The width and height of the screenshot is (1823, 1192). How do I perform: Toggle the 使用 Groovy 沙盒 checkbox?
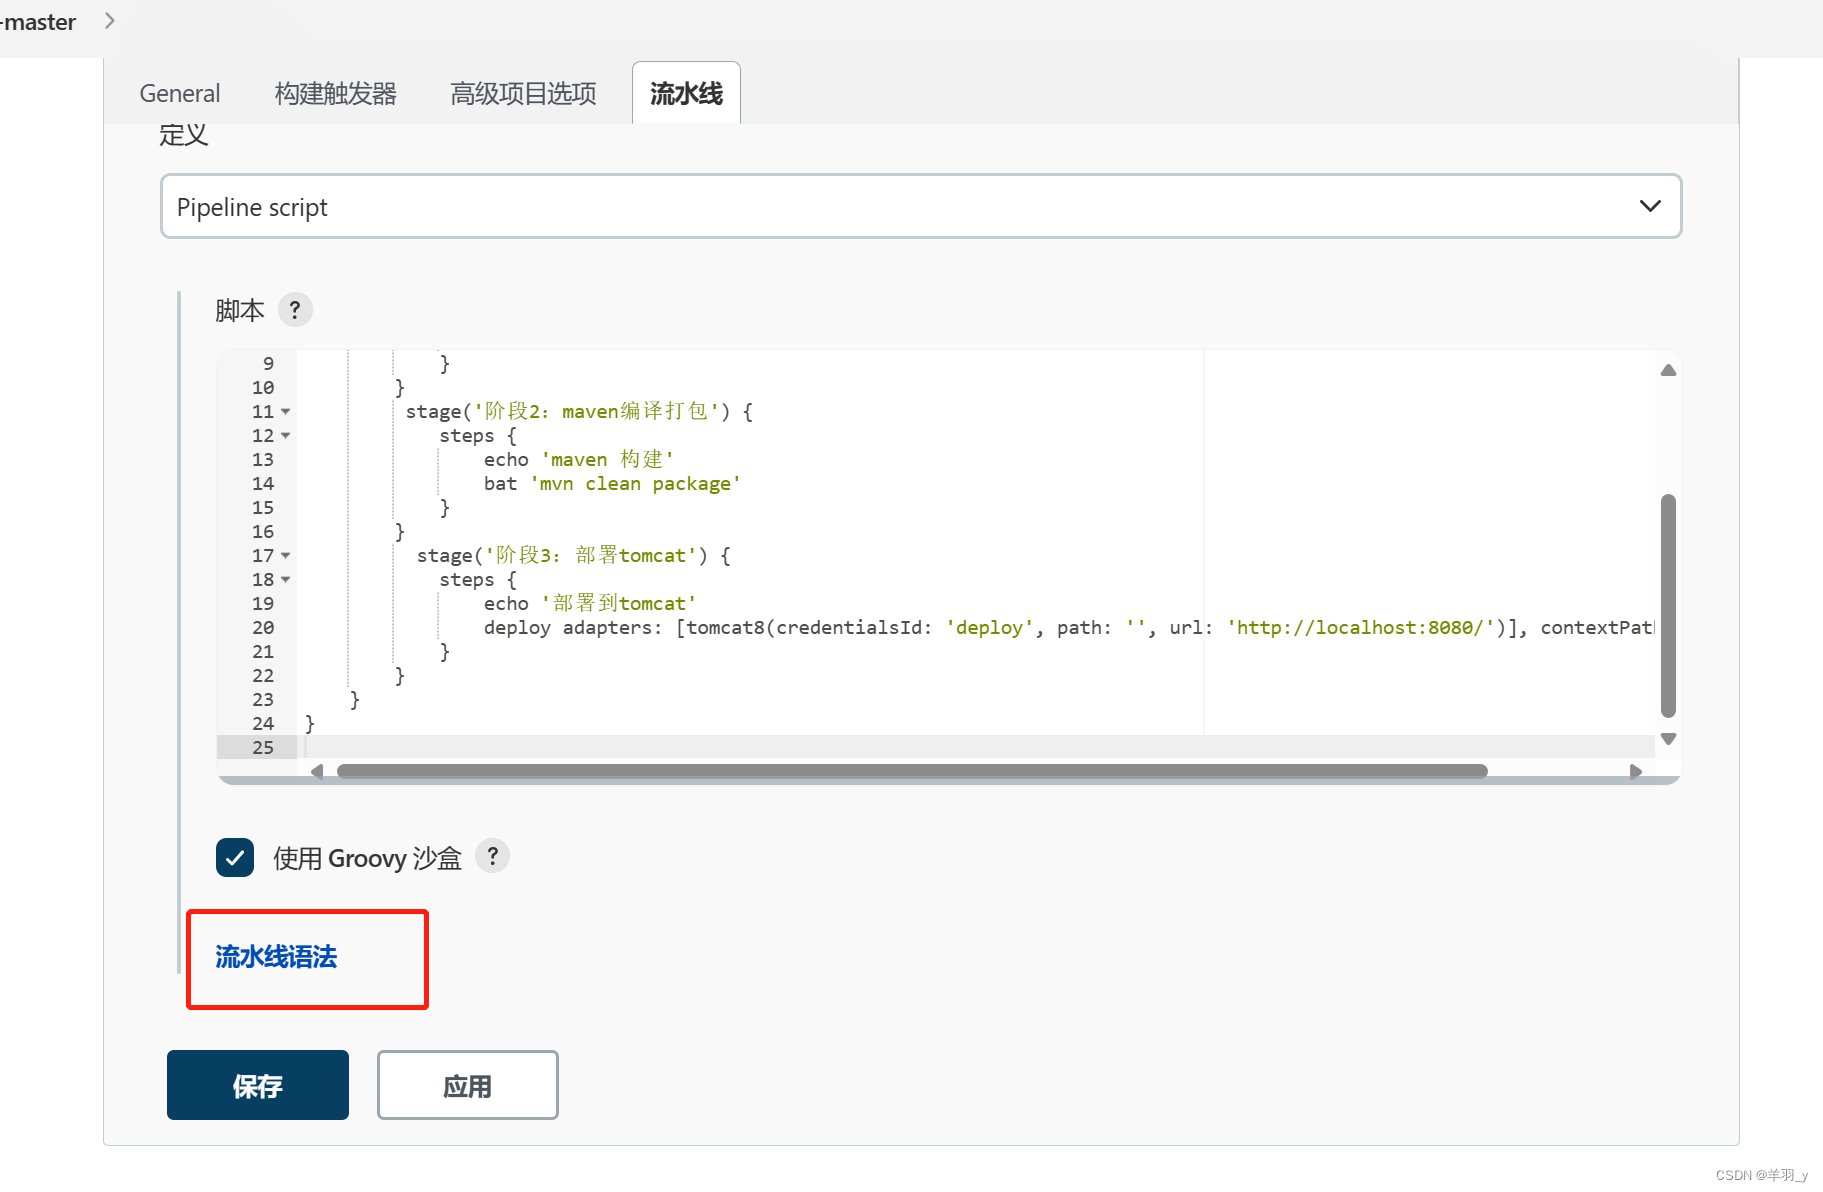pos(235,857)
